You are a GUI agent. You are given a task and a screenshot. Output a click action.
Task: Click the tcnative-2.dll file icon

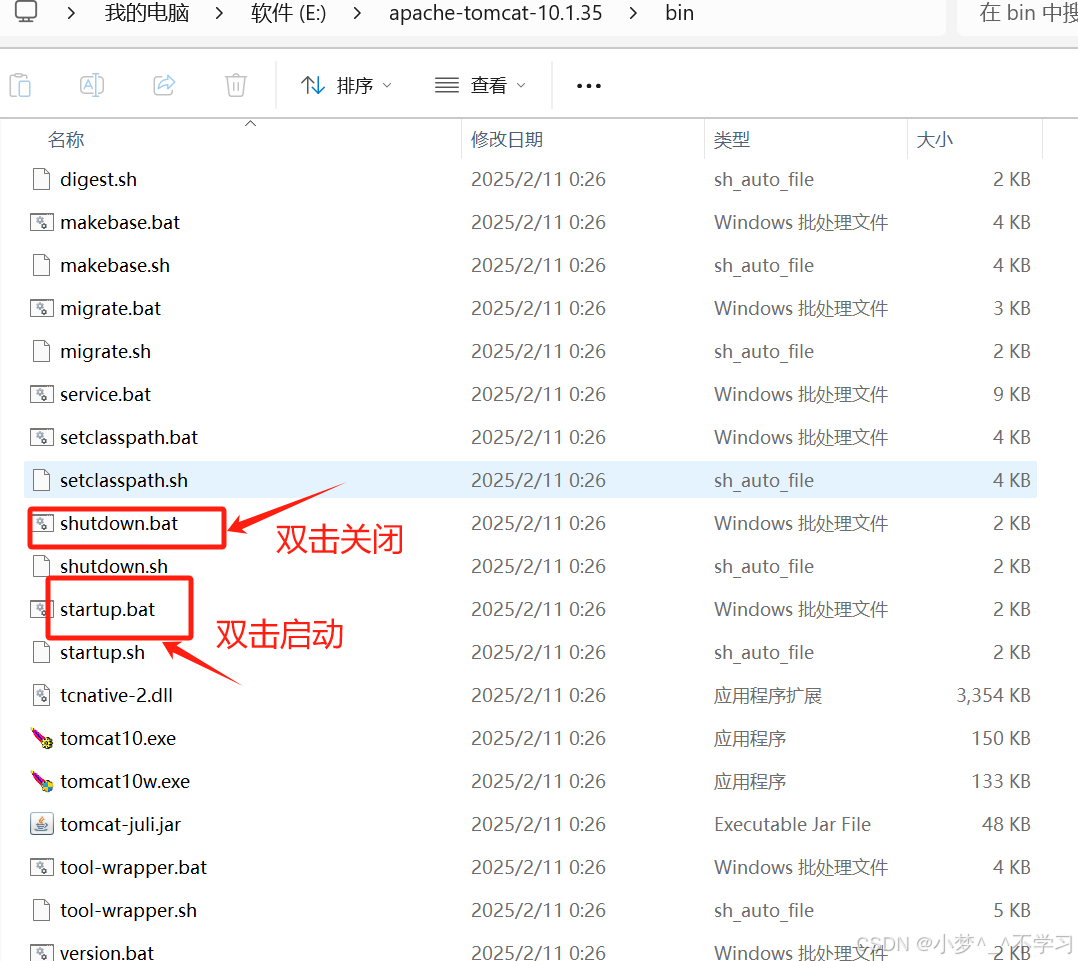[42, 695]
